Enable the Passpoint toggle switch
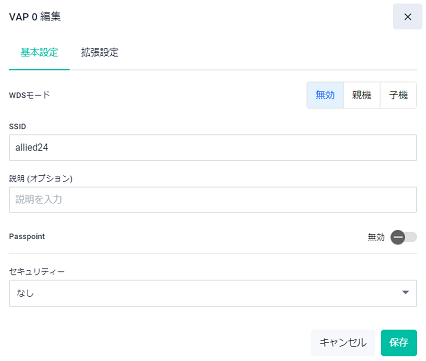Image resolution: width=426 pixels, height=361 pixels. click(404, 237)
